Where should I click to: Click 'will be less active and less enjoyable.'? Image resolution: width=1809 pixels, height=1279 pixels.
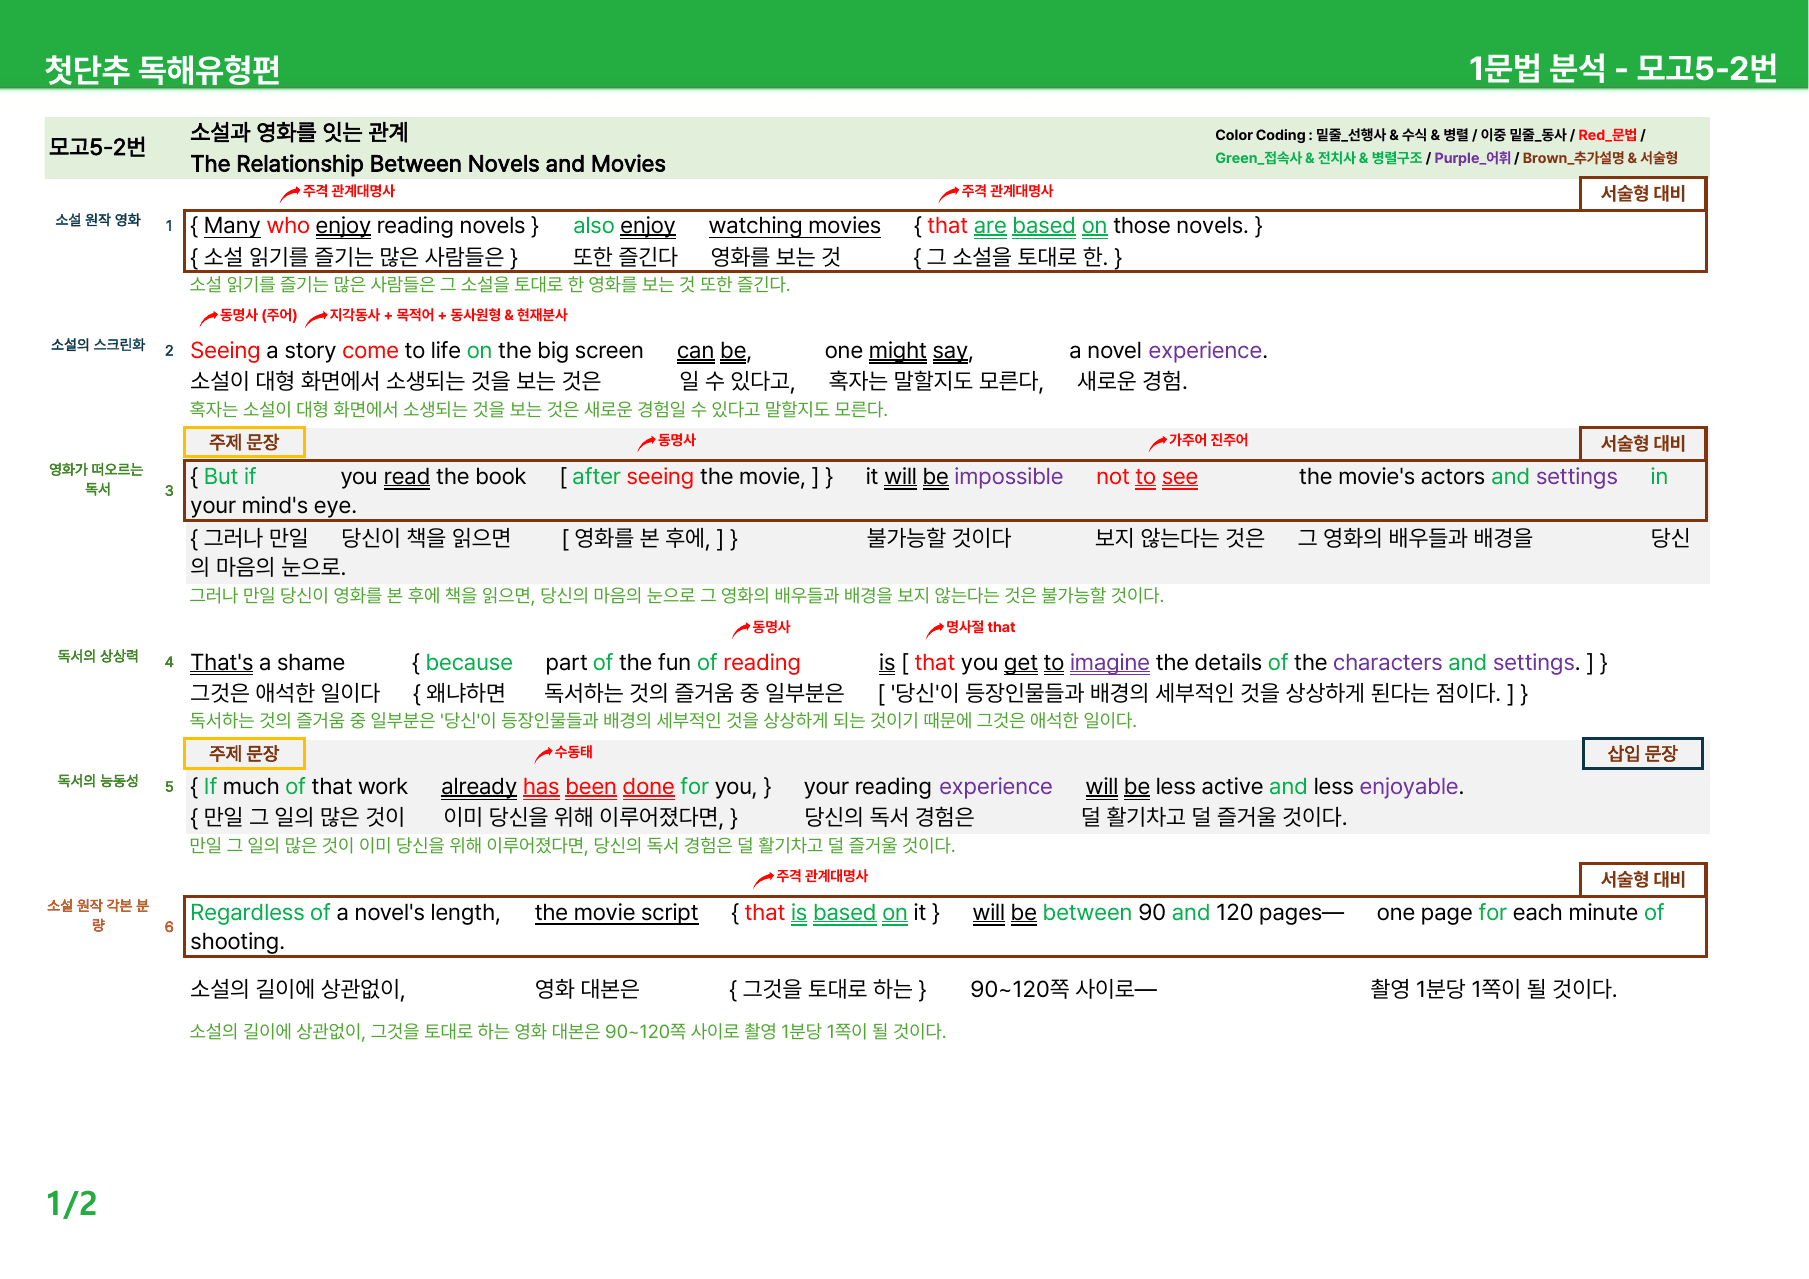coord(1275,787)
